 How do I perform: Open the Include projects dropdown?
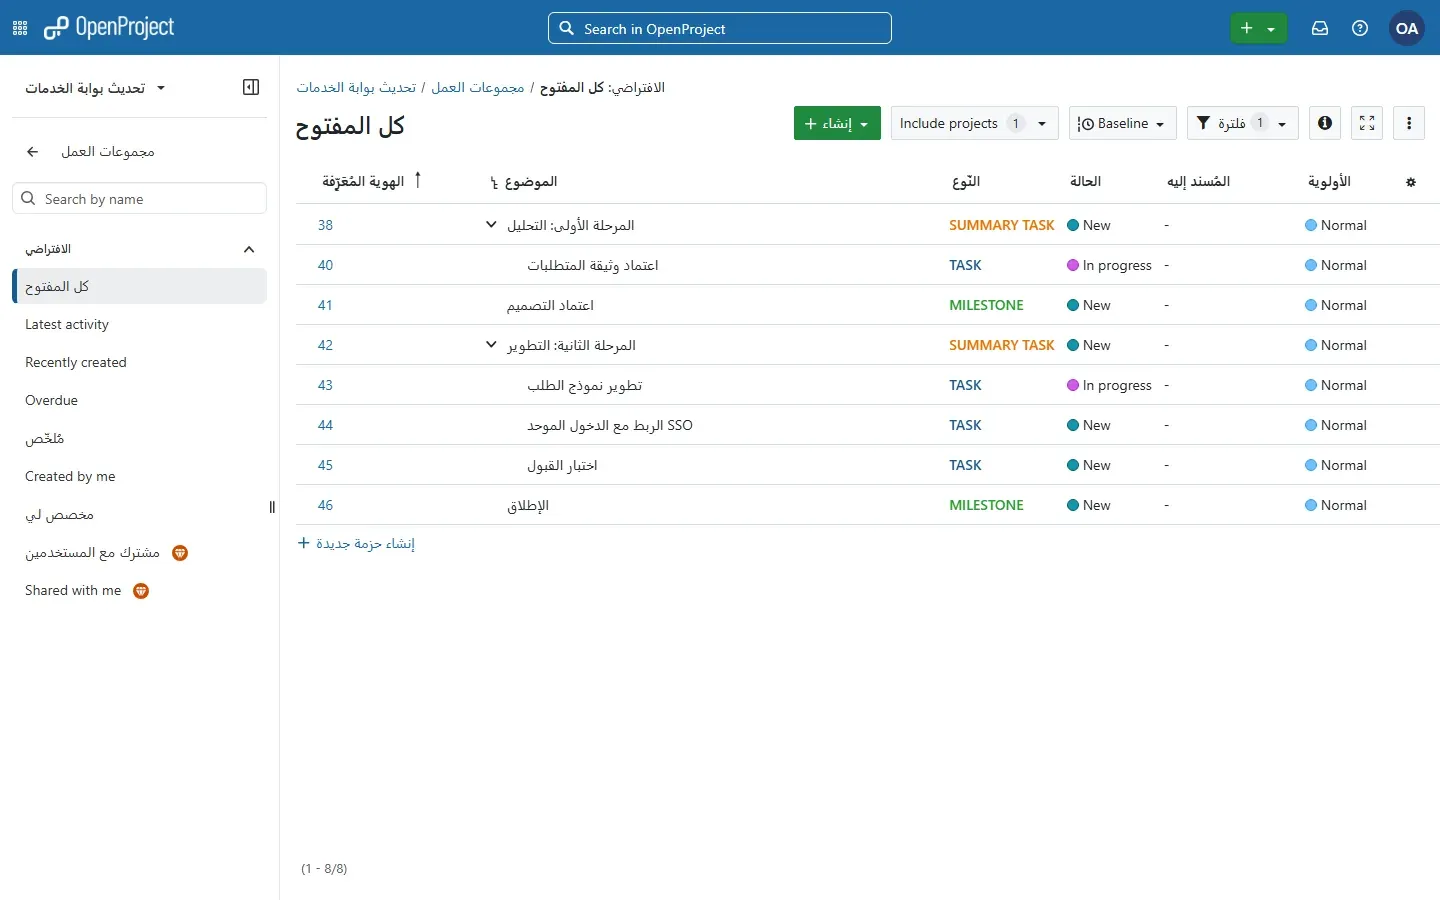(x=974, y=123)
